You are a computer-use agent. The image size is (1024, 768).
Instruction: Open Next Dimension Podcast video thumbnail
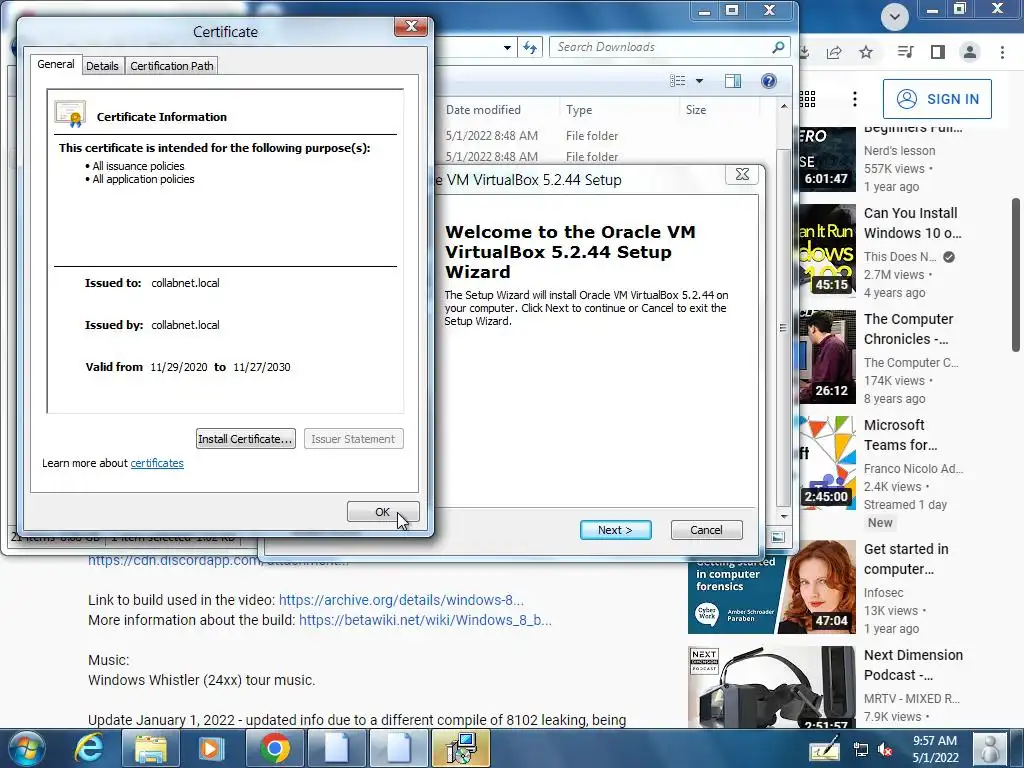tap(771, 687)
